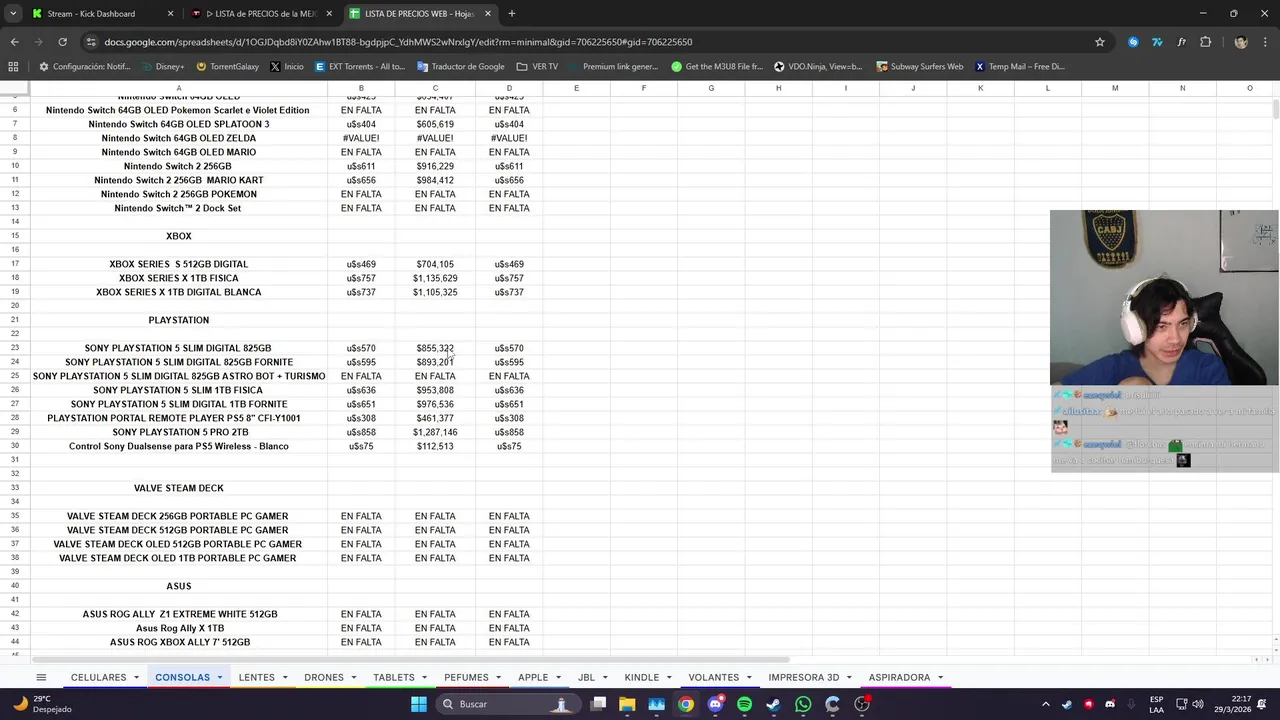
Task: Switch to the VOLANTES sheet
Action: click(714, 677)
